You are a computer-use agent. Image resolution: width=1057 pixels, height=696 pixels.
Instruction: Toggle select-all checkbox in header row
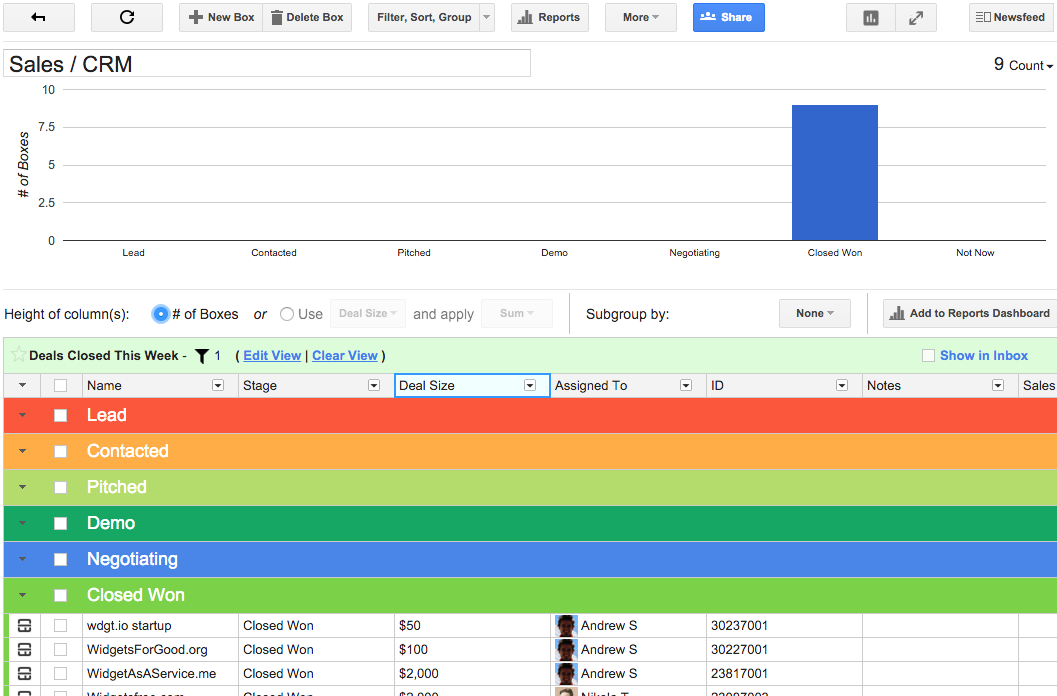(x=61, y=385)
